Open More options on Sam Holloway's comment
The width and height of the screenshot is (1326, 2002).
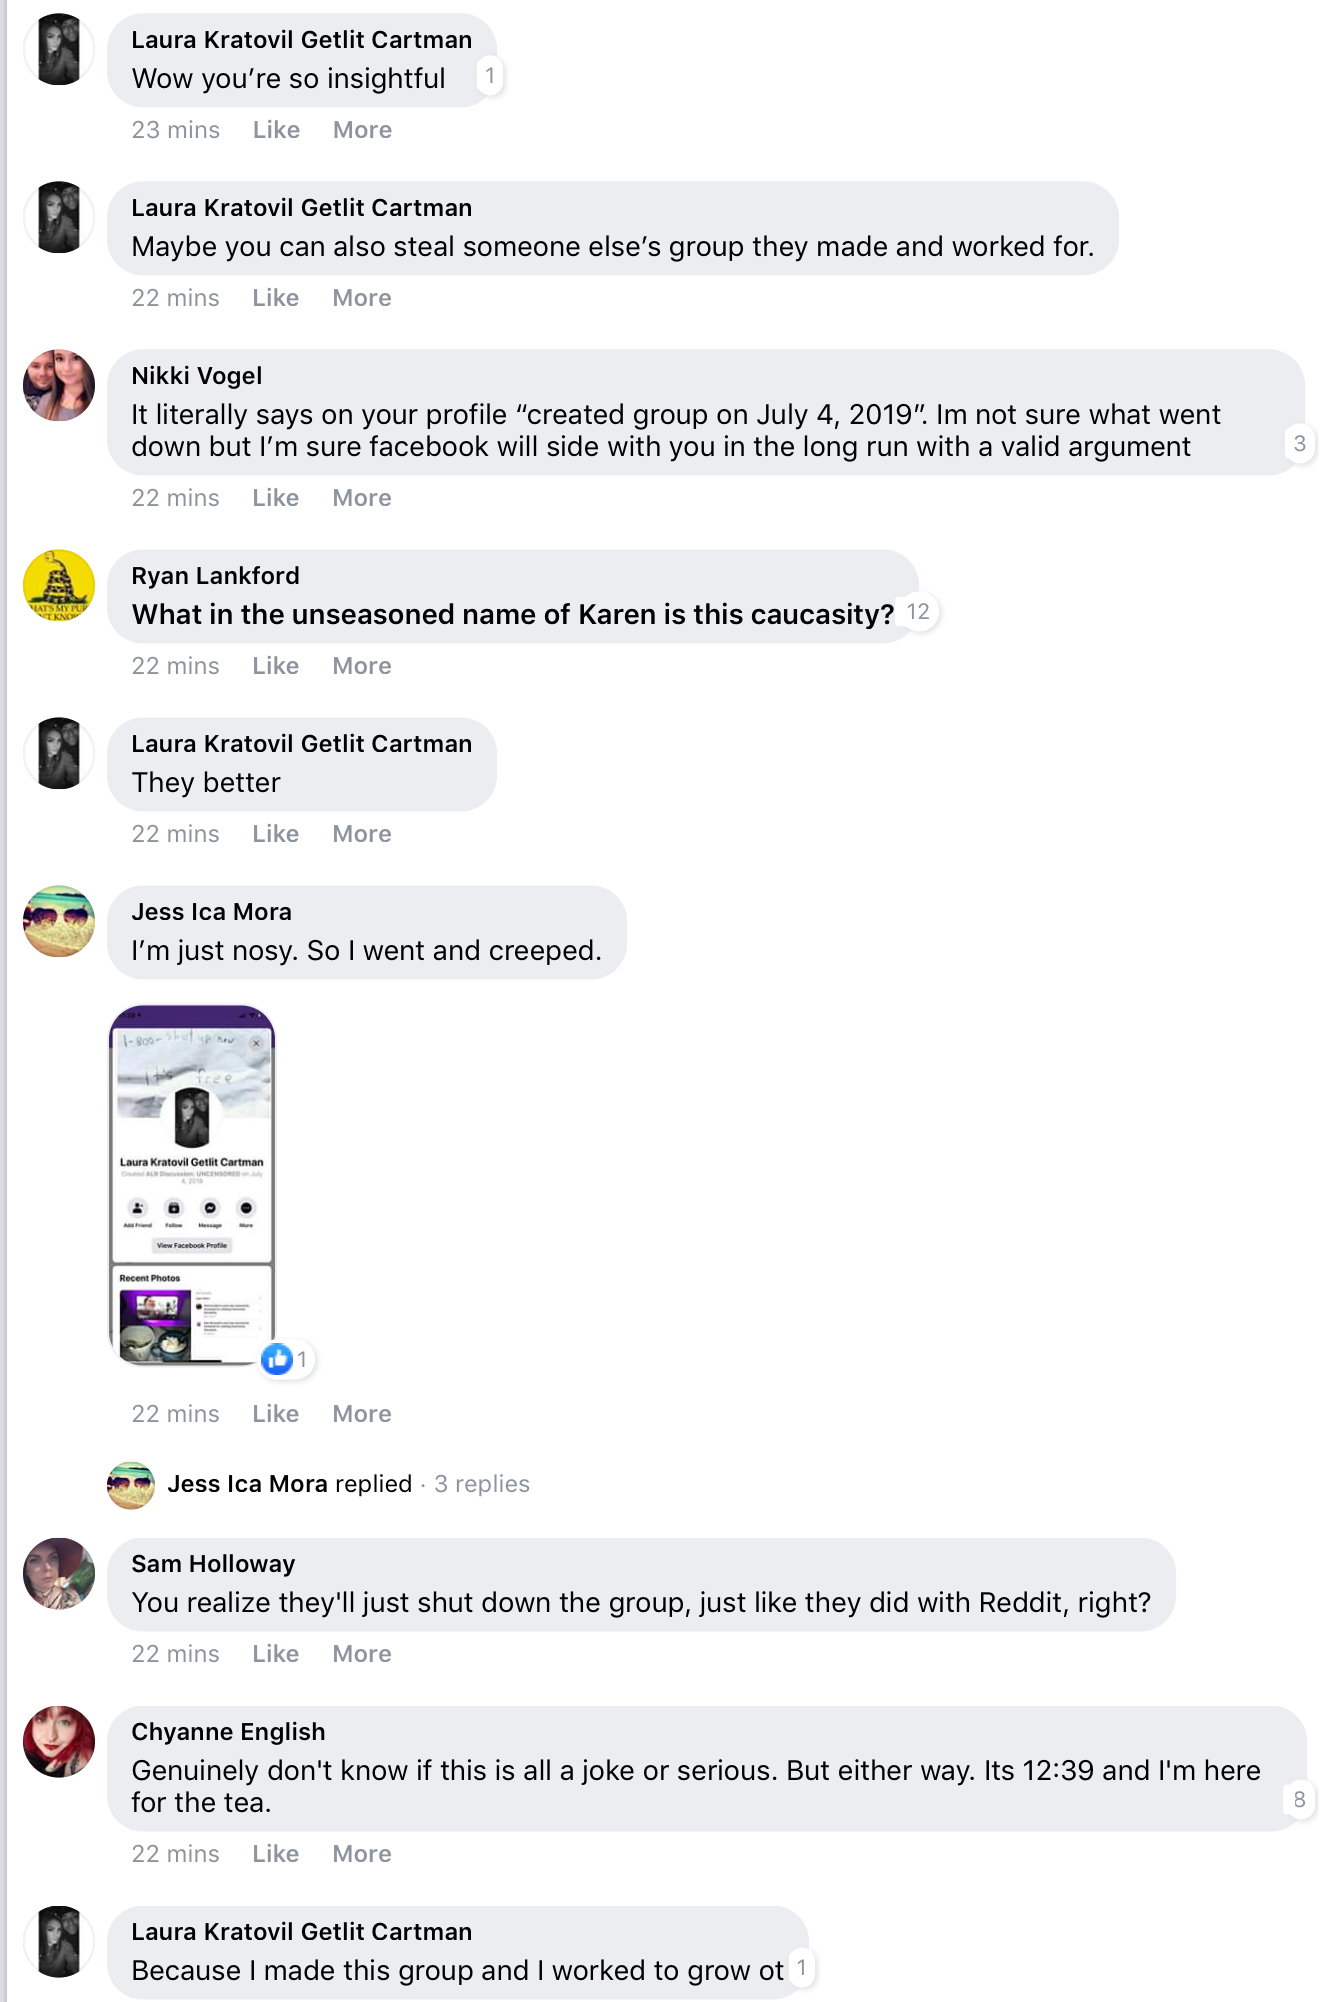pyautogui.click(x=362, y=1654)
